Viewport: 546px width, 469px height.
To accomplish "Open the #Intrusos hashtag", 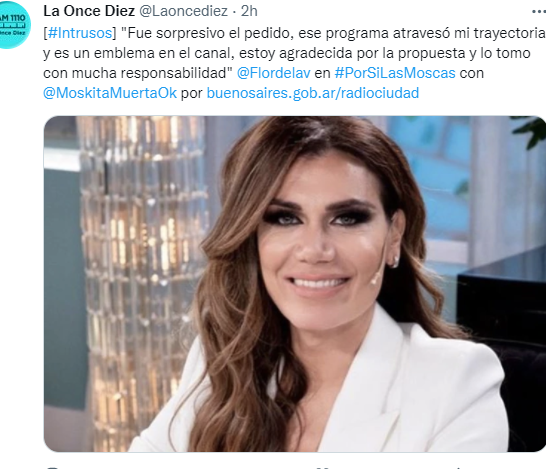I will point(80,33).
